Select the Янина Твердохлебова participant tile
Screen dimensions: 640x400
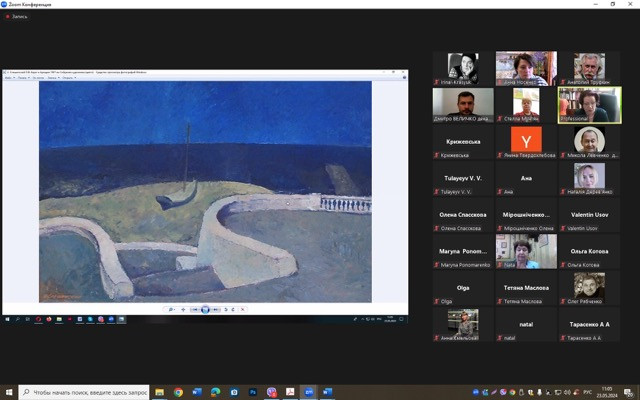(x=526, y=141)
